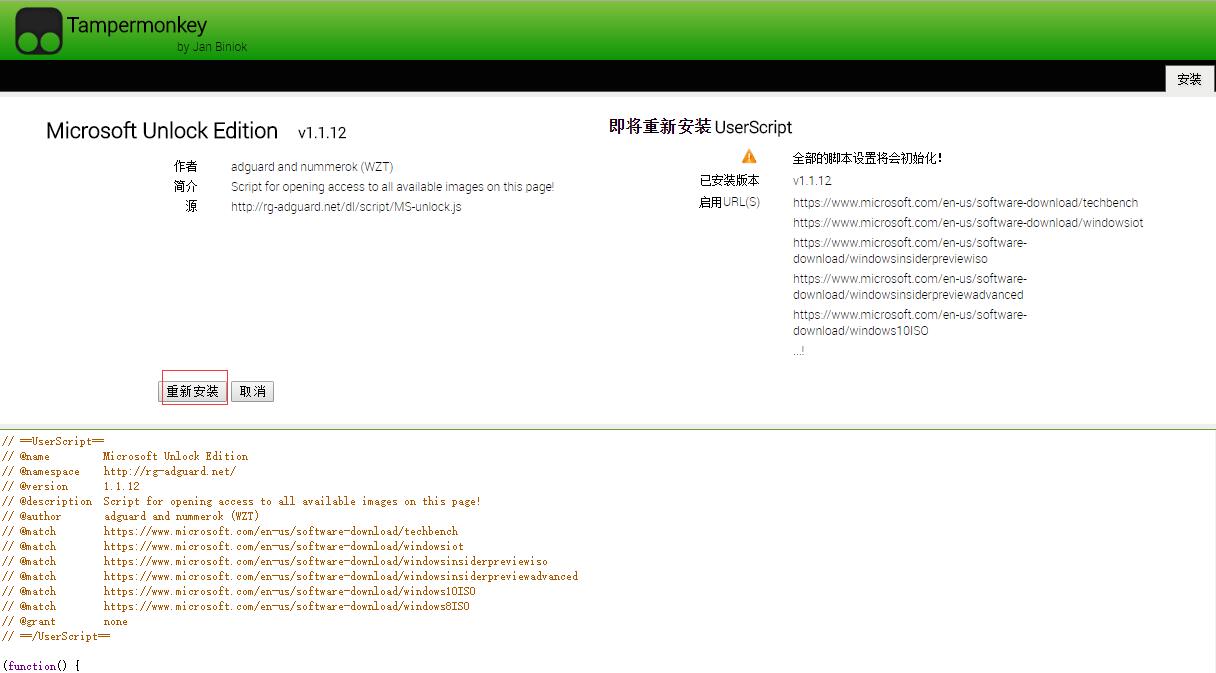Image resolution: width=1216 pixels, height=673 pixels.
Task: Click the orange warning triangle icon
Action: point(749,157)
